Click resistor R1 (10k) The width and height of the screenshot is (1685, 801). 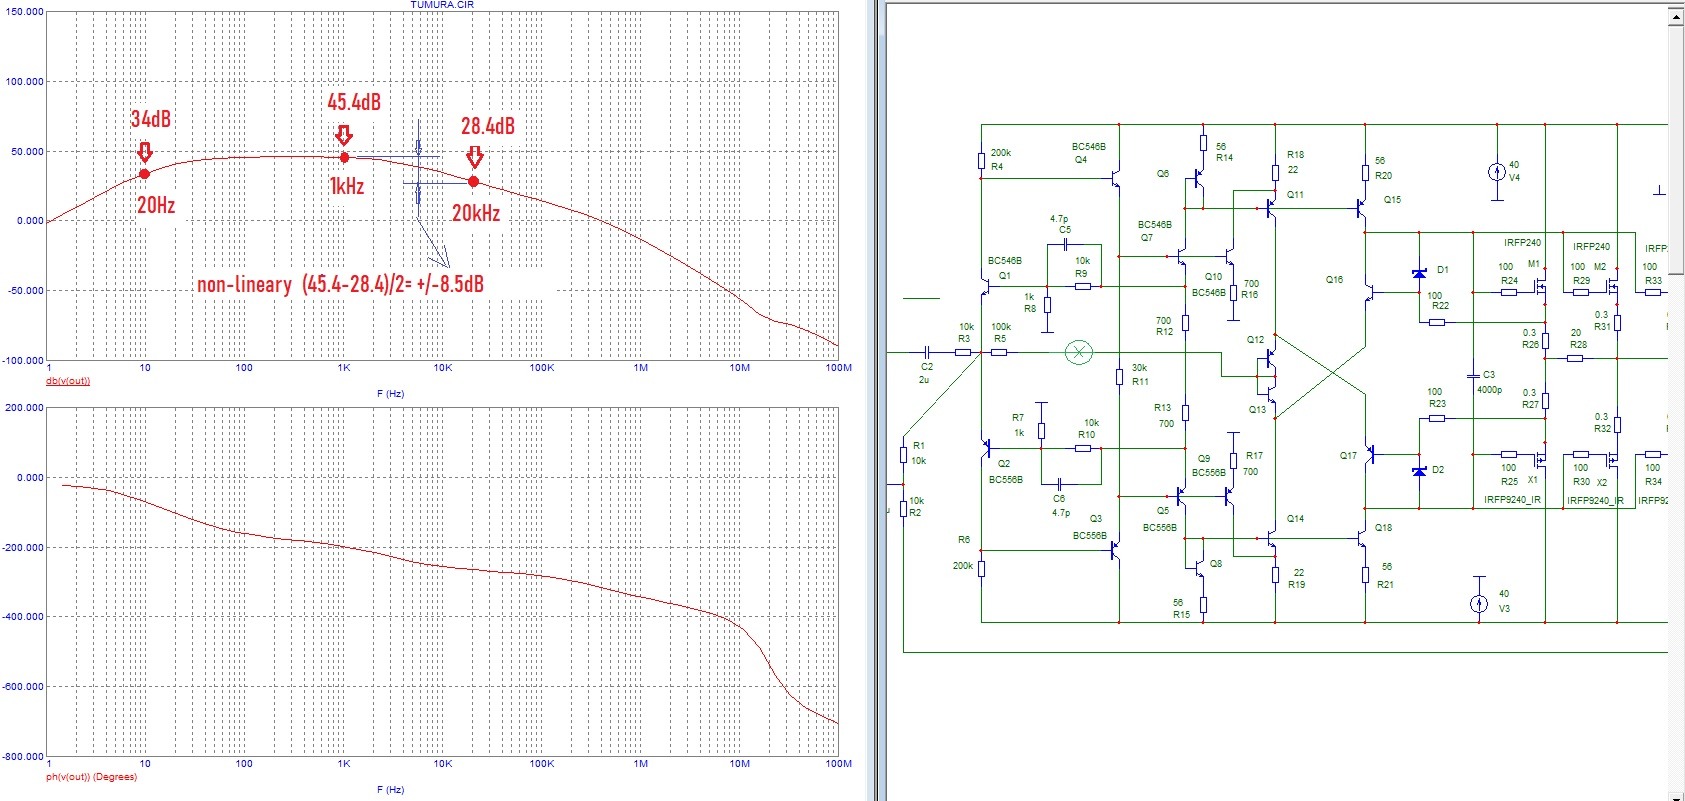[x=903, y=456]
